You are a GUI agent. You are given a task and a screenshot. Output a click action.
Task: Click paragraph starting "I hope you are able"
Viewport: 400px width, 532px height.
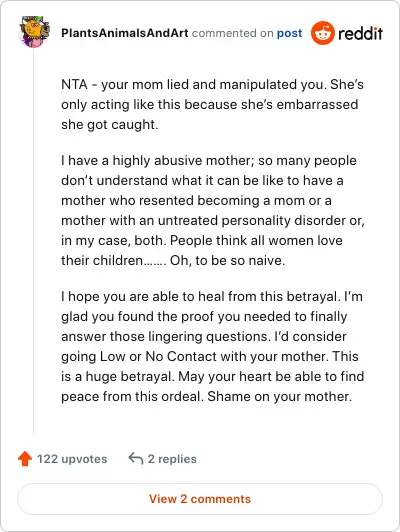pyautogui.click(x=212, y=346)
